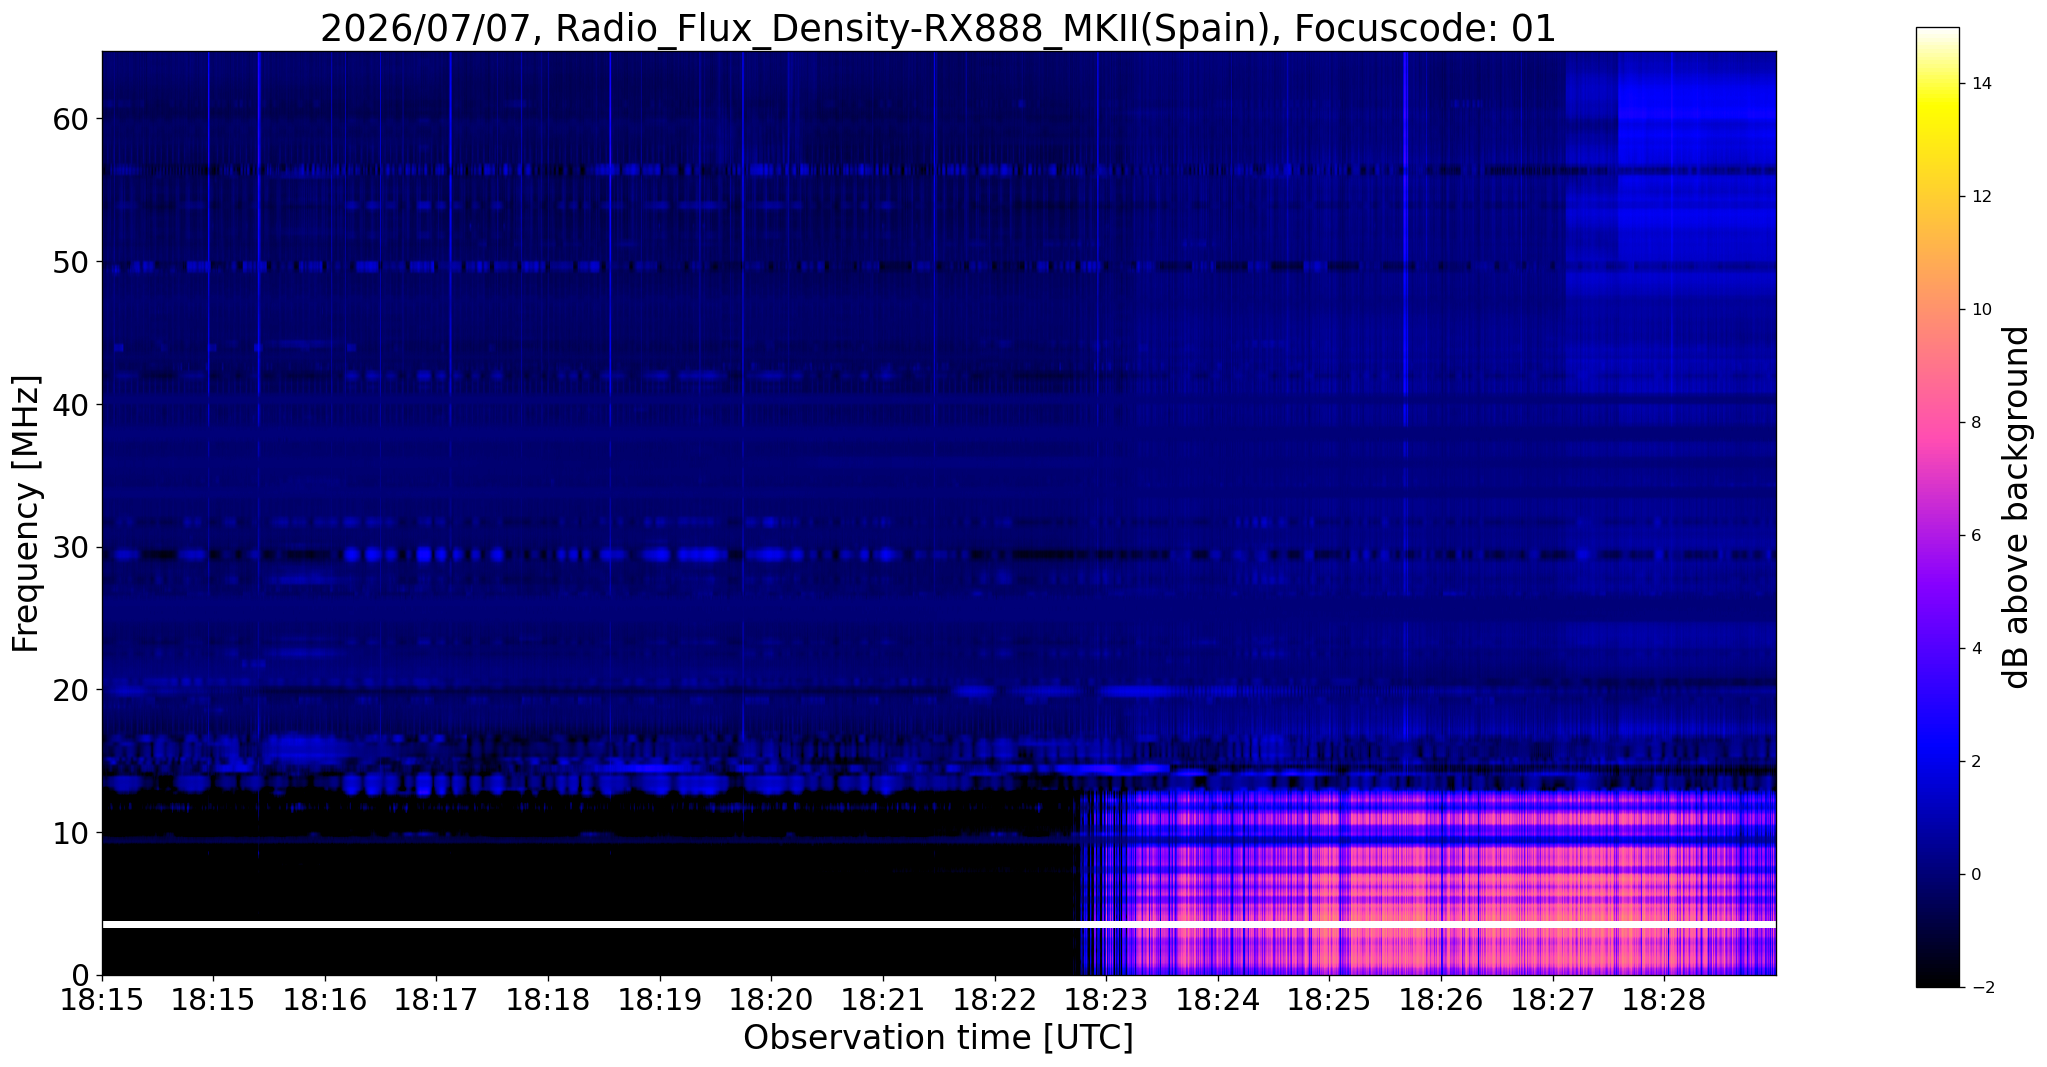Click the Observation time [UTC] axis label
This screenshot has width=2047, height=1067.
pos(938,1038)
